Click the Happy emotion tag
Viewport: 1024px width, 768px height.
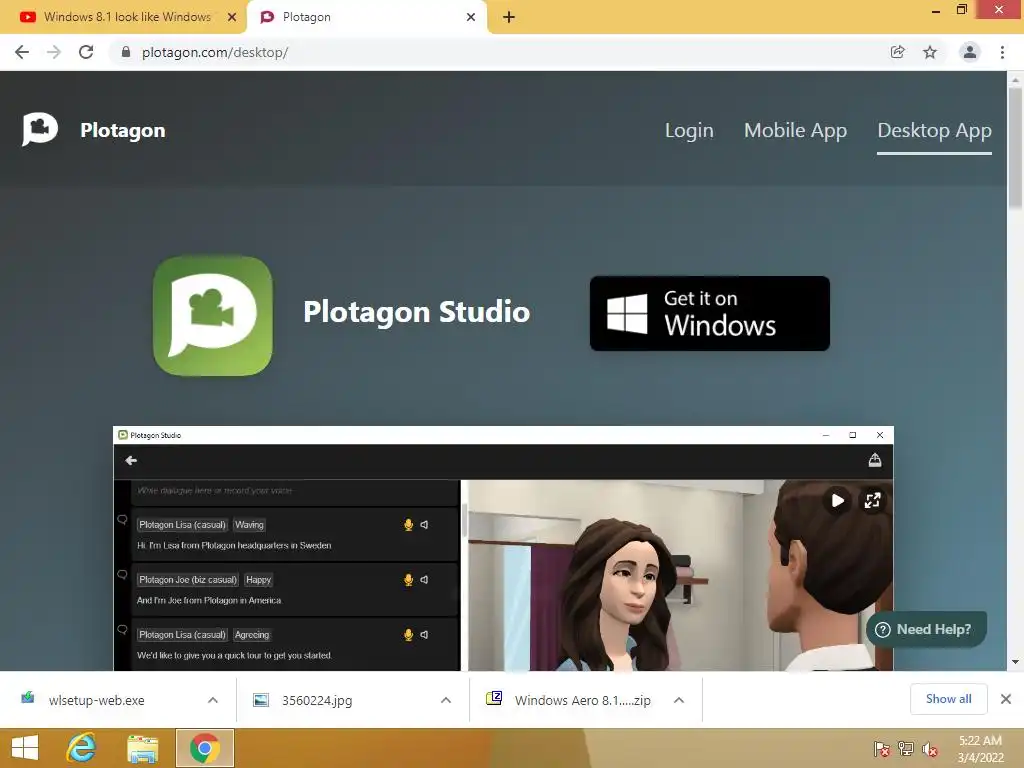pos(258,579)
